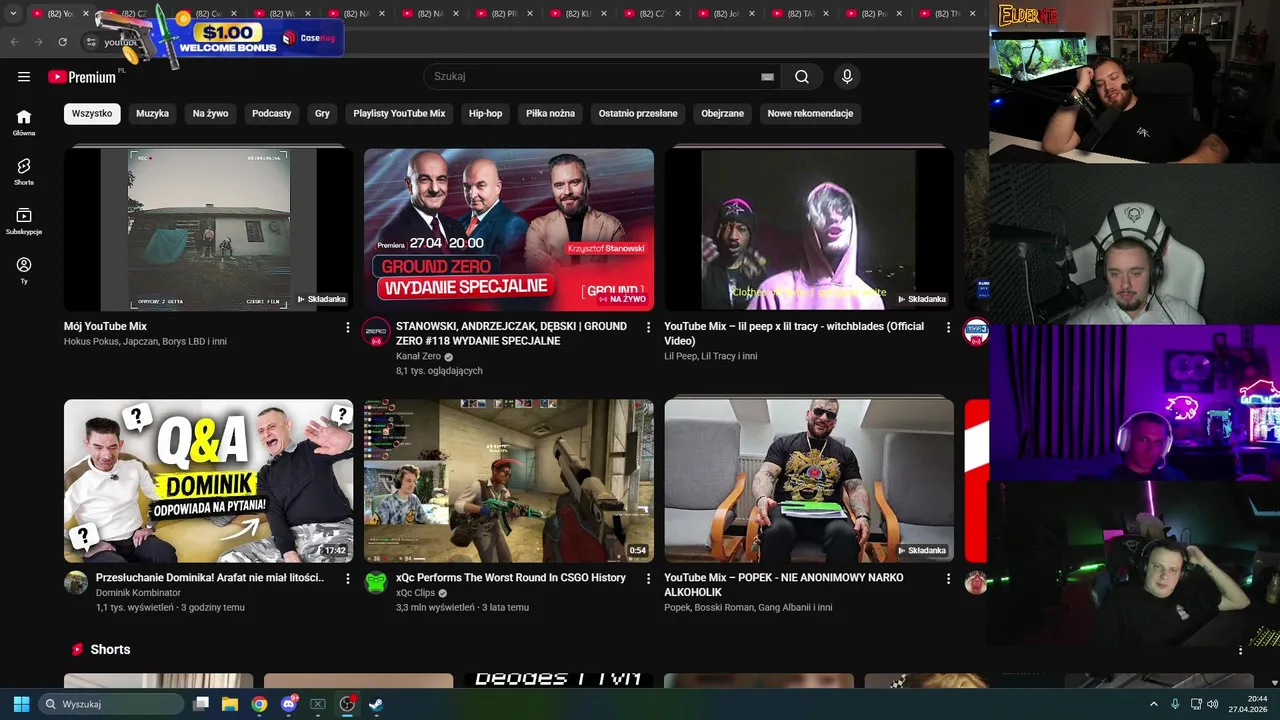Image resolution: width=1280 pixels, height=720 pixels.
Task: Go to Główna home in sidebar
Action: [24, 122]
